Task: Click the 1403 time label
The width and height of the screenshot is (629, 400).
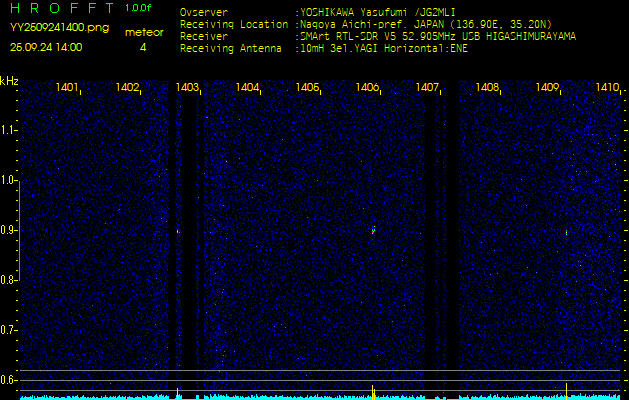Action: tap(187, 87)
